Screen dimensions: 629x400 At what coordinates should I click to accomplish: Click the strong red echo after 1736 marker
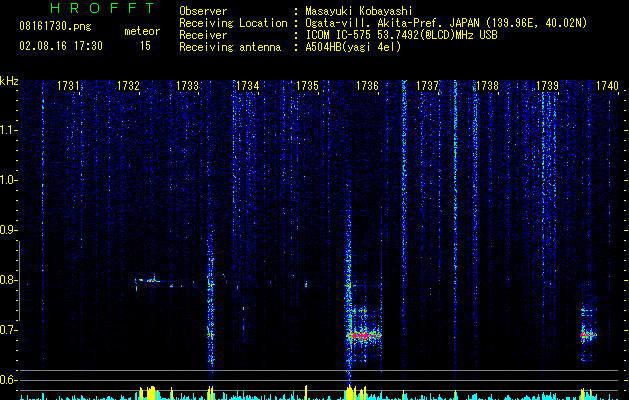(363, 335)
